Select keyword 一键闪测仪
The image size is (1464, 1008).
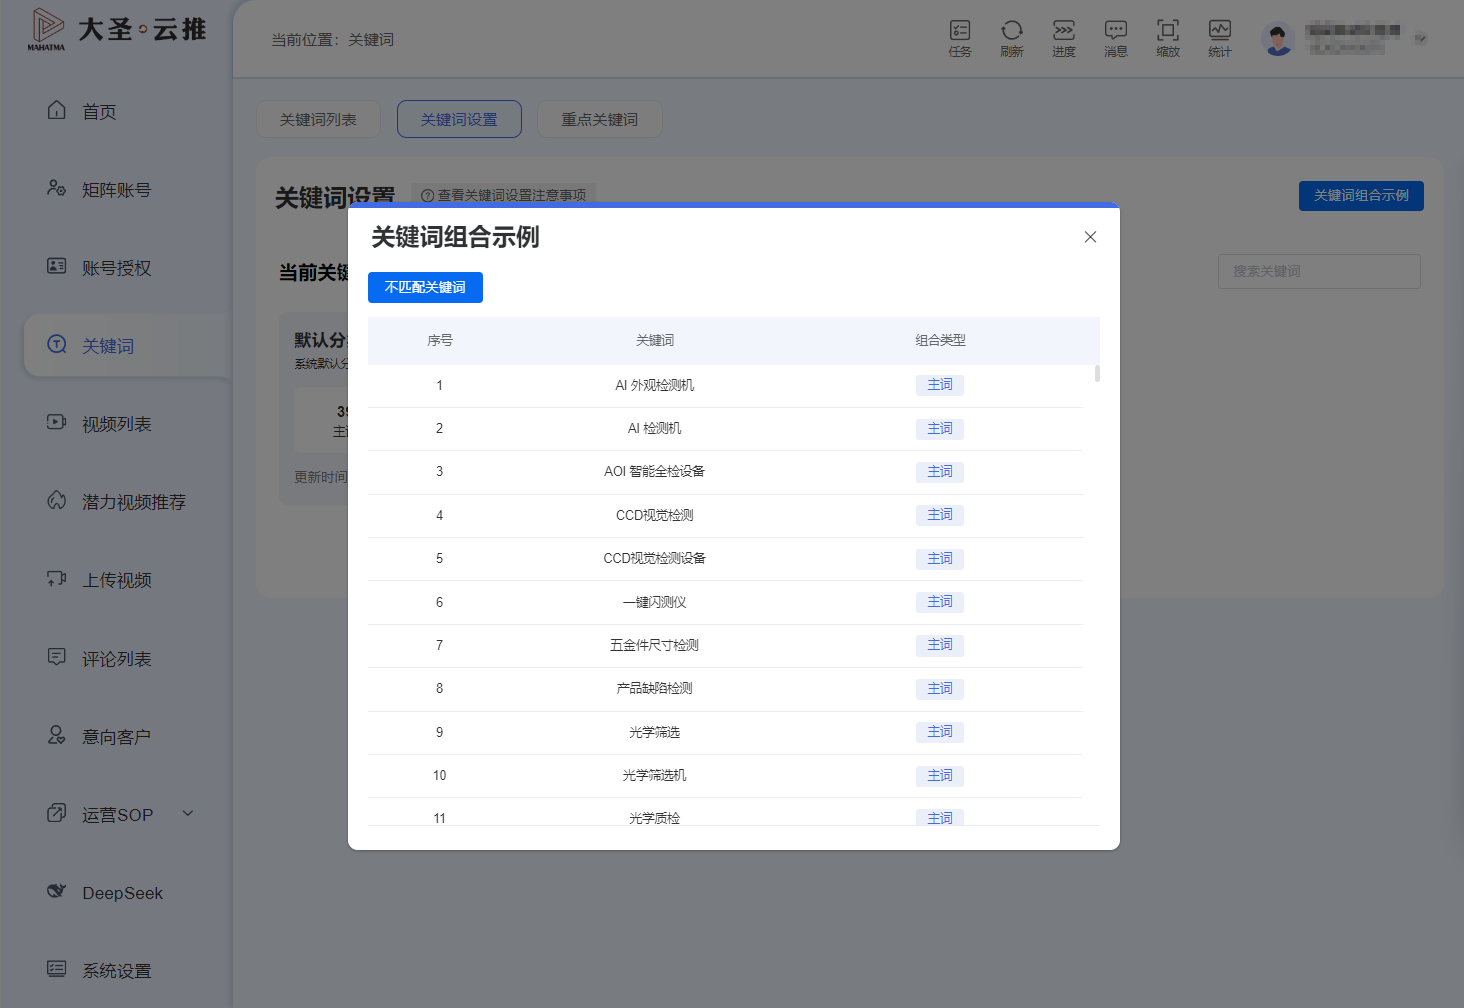[654, 602]
